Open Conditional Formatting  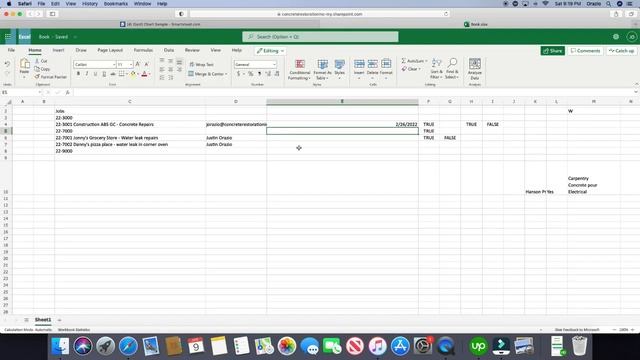(x=299, y=69)
